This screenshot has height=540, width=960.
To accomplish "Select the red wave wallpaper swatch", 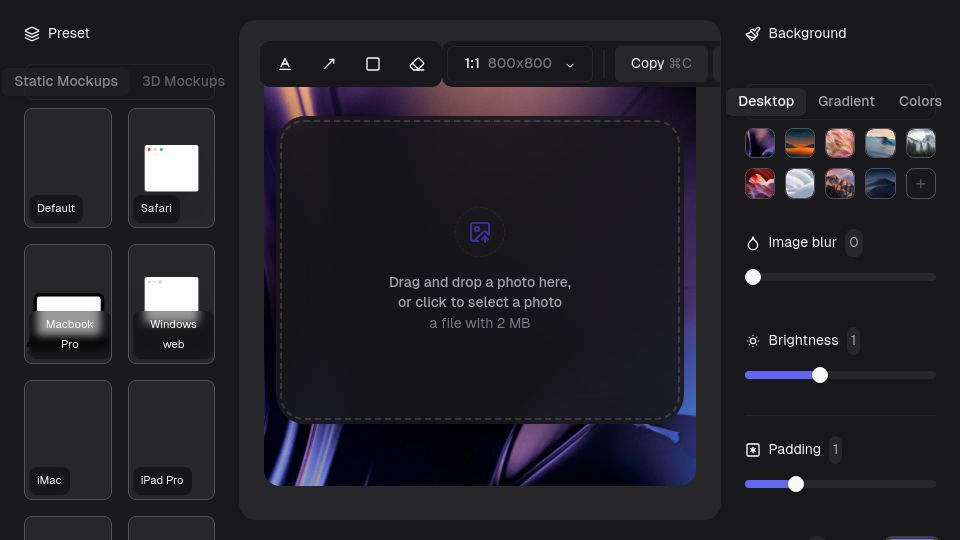I will coord(760,184).
